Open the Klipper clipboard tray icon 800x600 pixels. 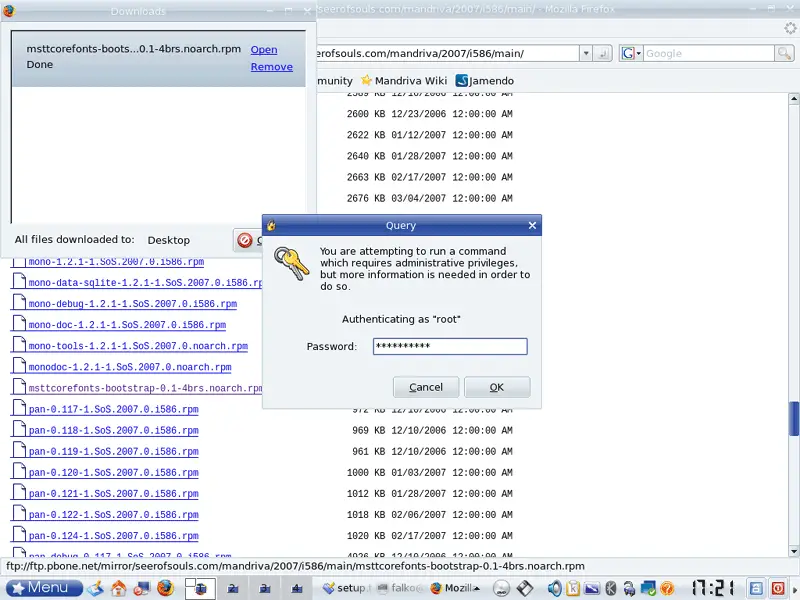pyautogui.click(x=572, y=588)
